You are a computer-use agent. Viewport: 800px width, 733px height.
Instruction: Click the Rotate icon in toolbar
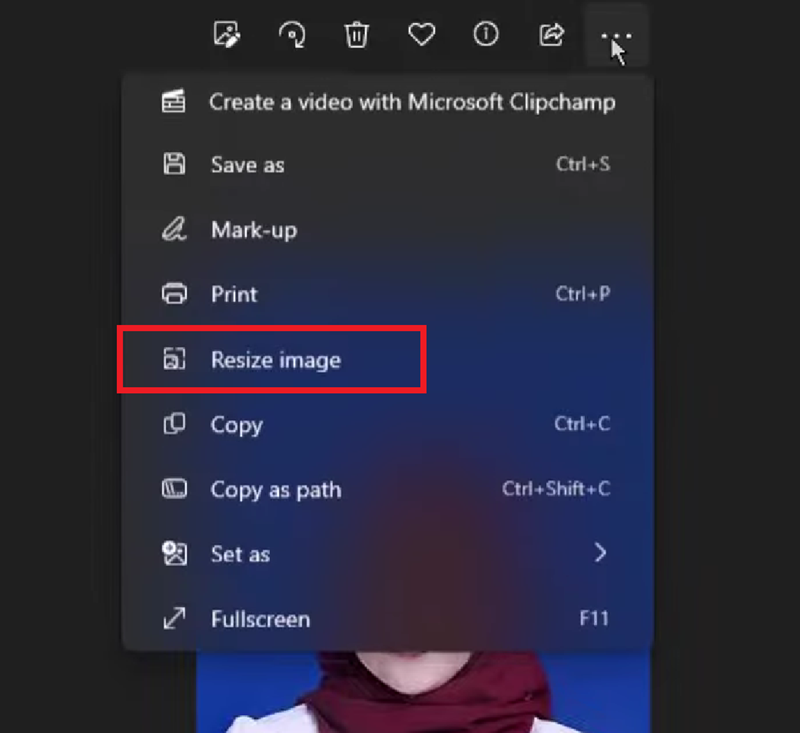(291, 35)
